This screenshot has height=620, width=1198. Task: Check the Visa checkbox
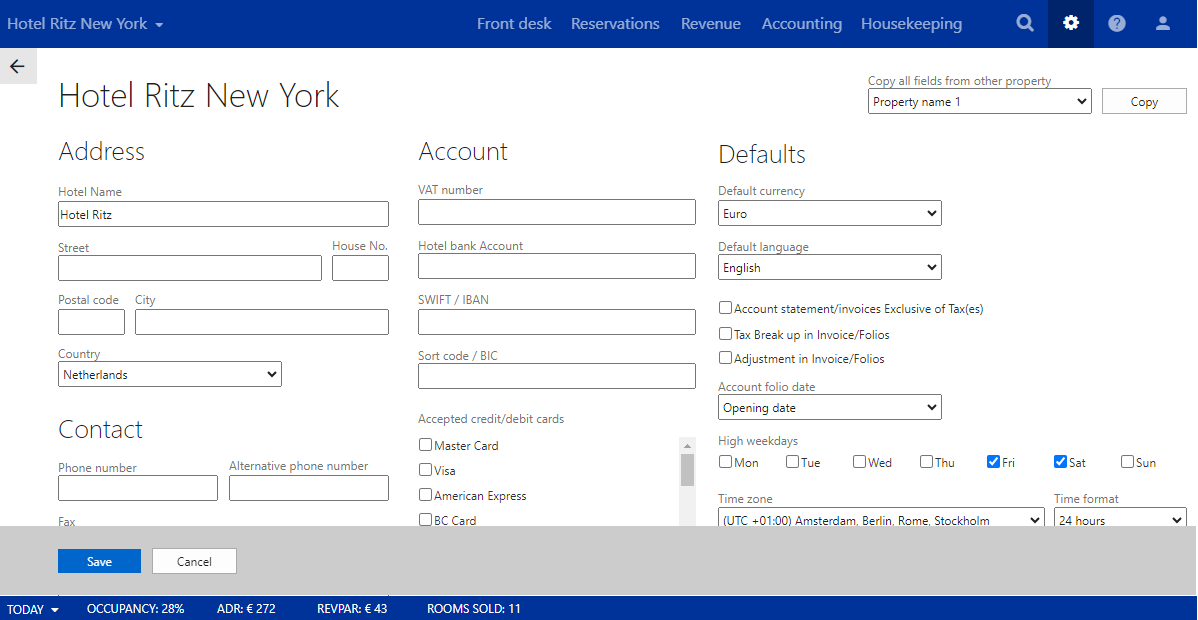pos(426,470)
